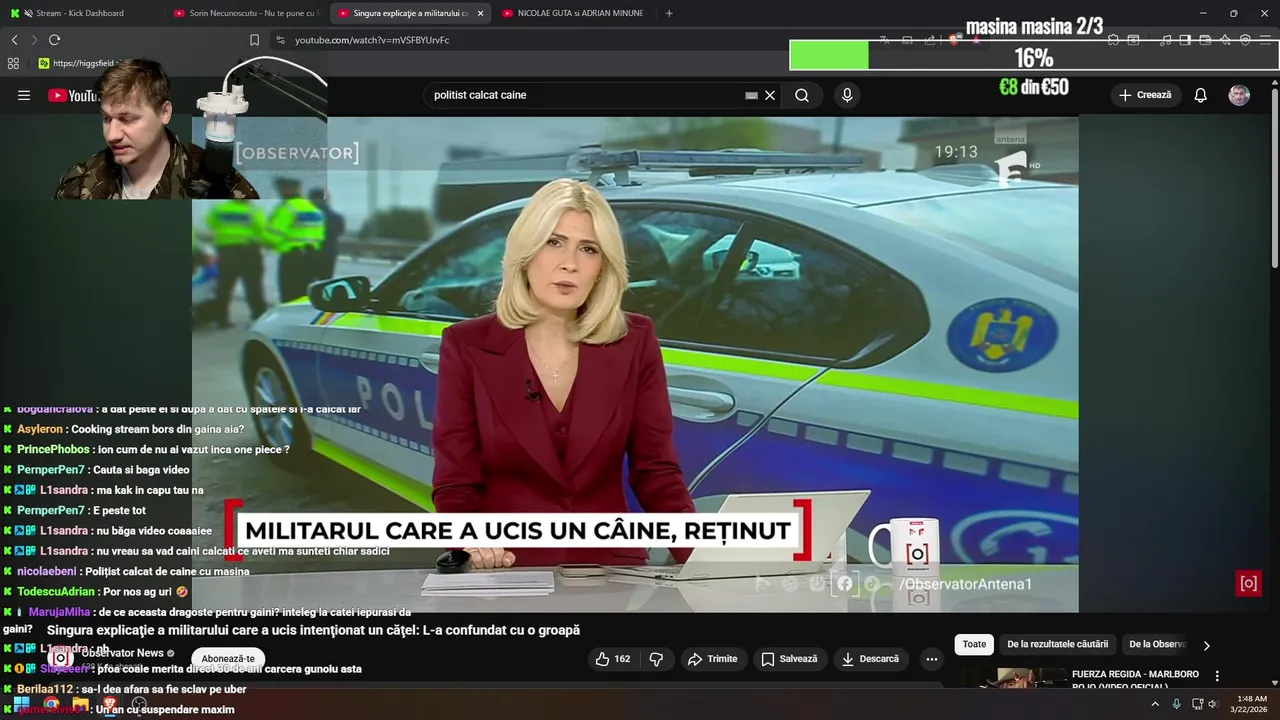
Task: Click chat username 'TodescuAdrian'
Action: (56, 592)
